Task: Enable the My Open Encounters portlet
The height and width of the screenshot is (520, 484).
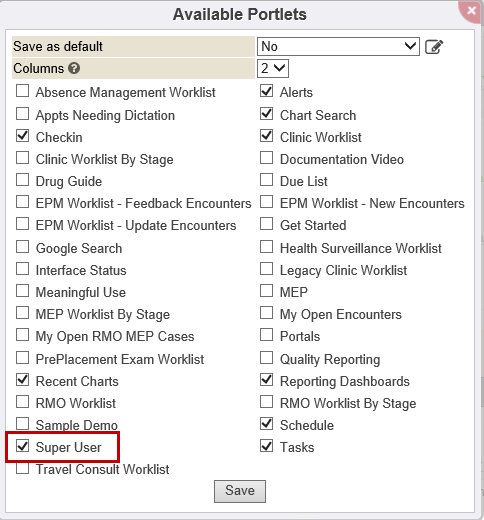Action: pos(266,313)
